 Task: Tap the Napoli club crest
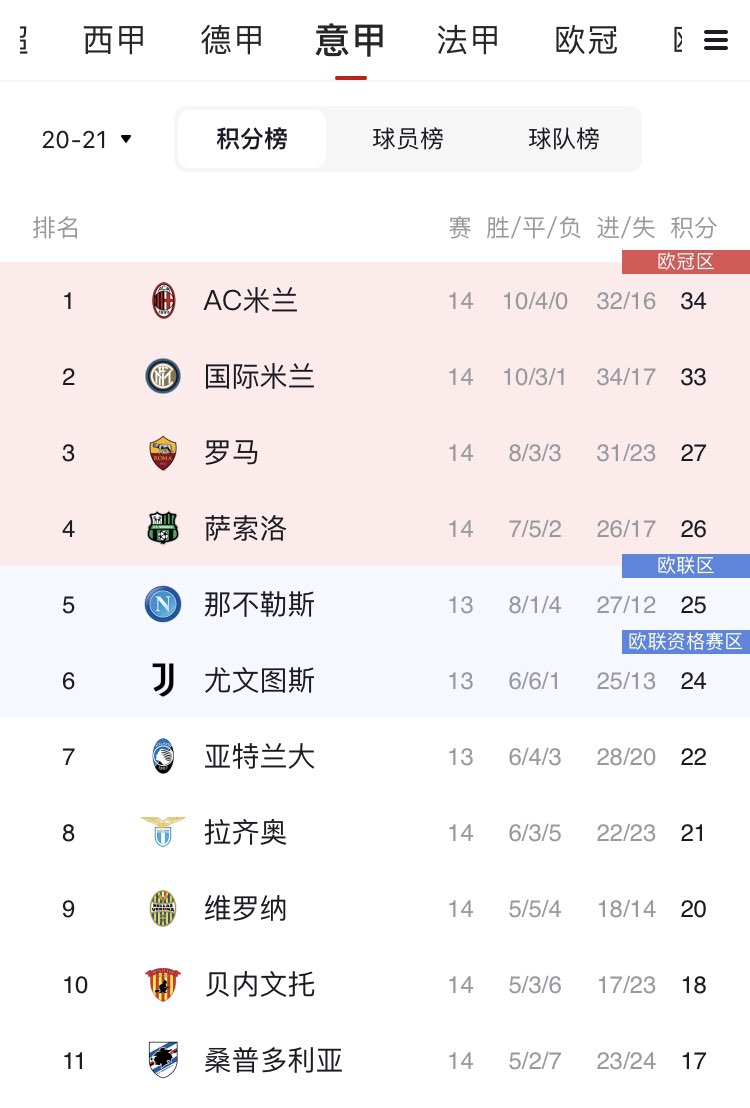(163, 605)
